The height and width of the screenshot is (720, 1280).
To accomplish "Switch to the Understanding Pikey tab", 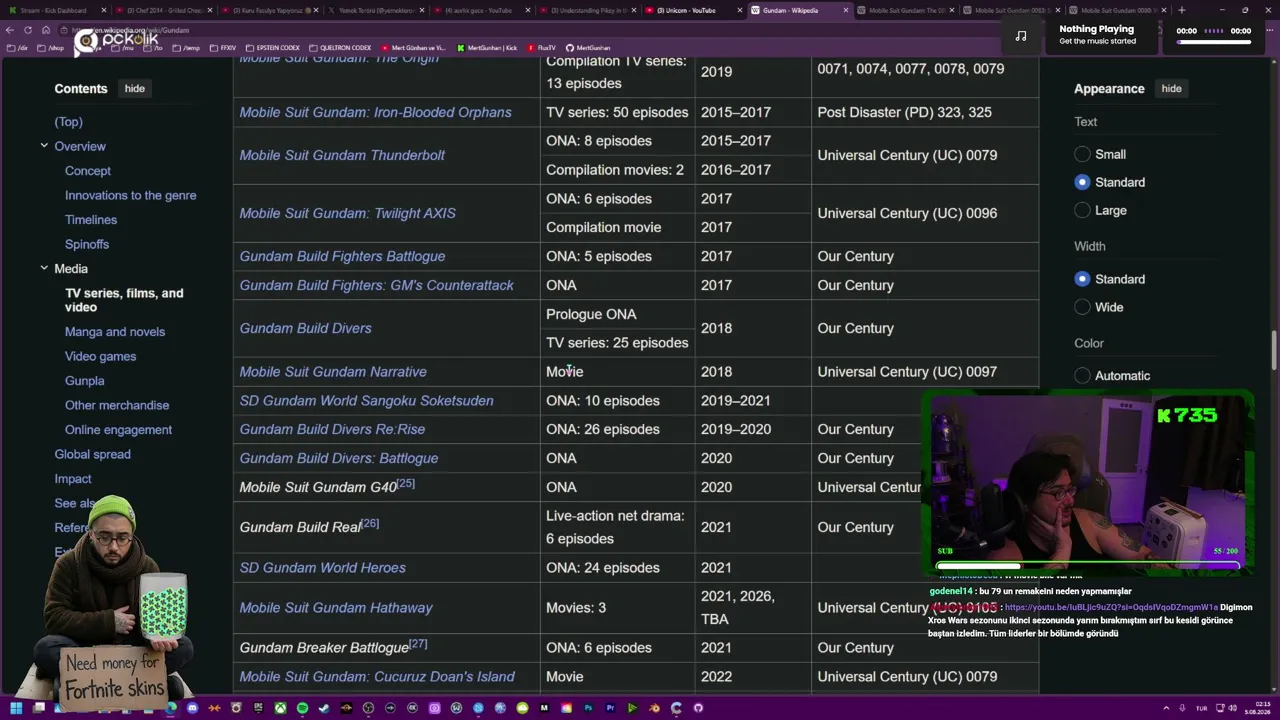I will [x=586, y=10].
